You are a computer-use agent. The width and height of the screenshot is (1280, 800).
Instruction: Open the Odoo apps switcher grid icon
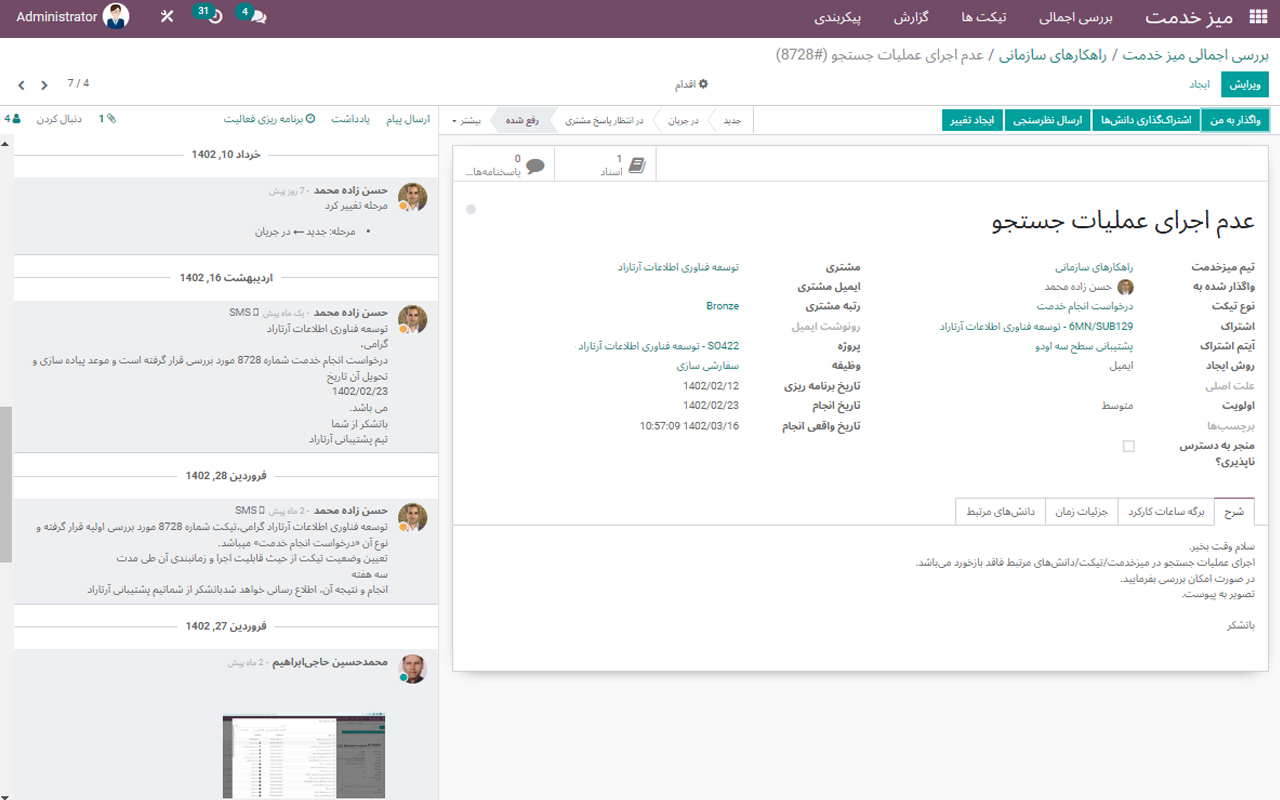1257,16
